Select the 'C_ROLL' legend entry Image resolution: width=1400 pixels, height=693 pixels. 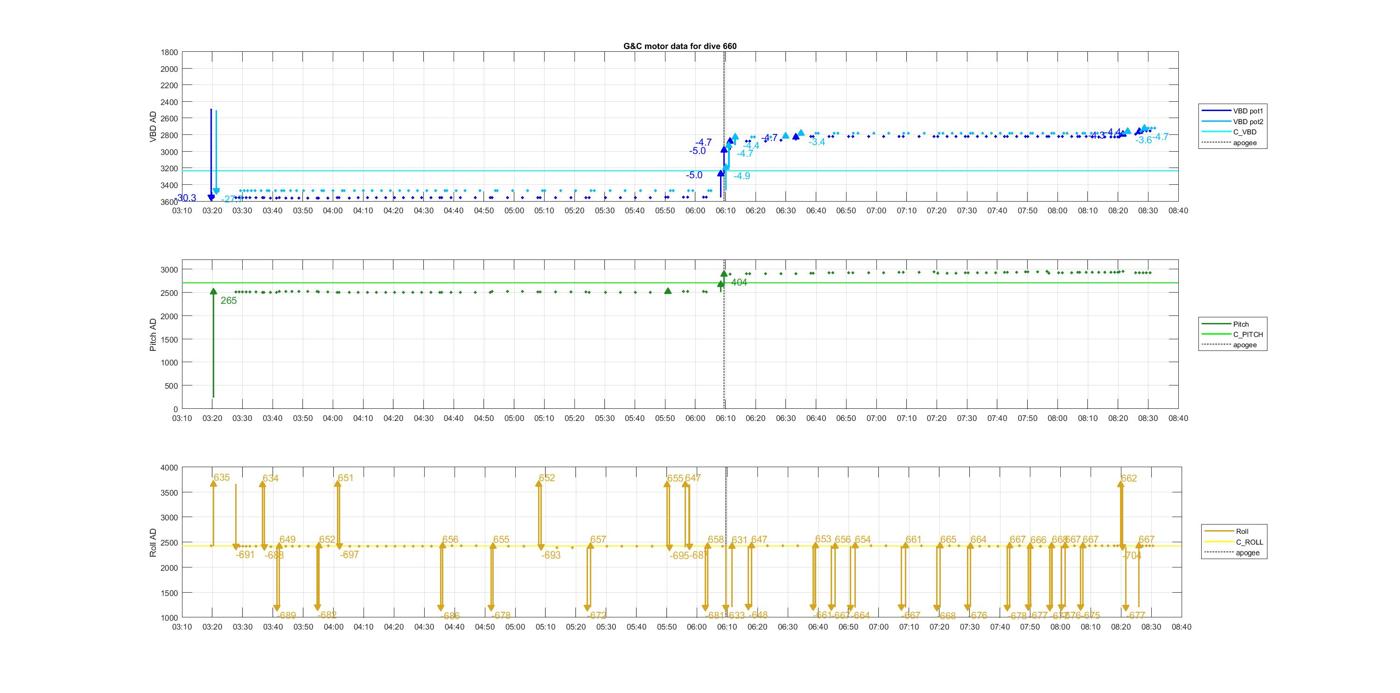pyautogui.click(x=1235, y=542)
